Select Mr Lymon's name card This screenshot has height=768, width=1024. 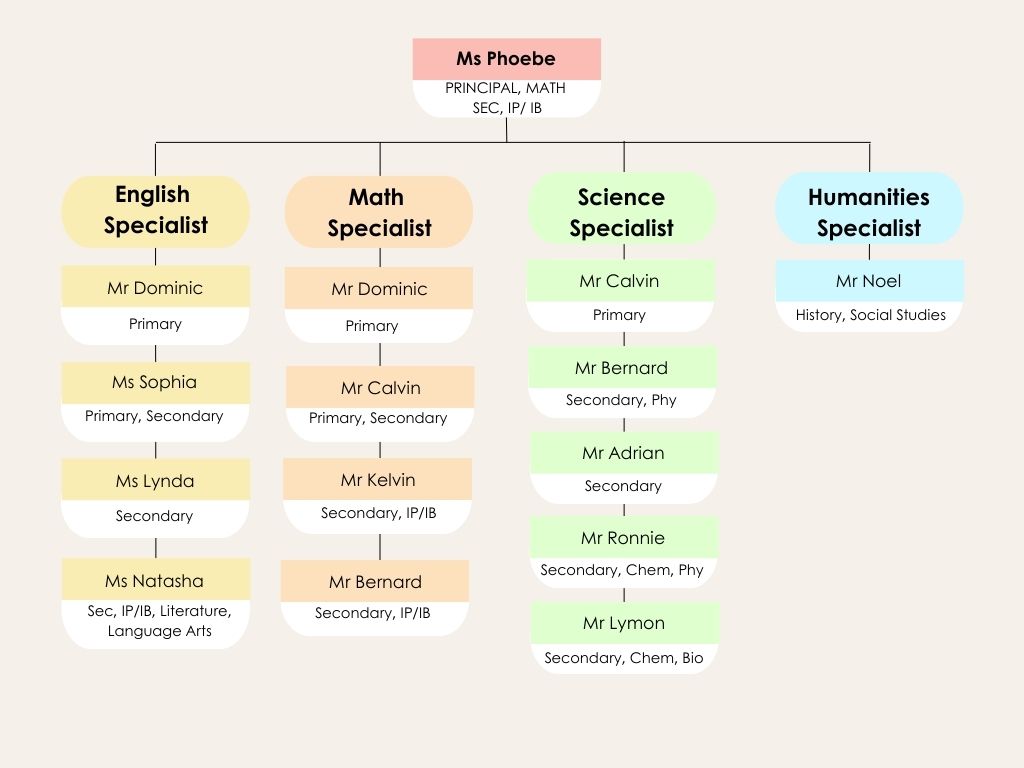pyautogui.click(x=625, y=638)
